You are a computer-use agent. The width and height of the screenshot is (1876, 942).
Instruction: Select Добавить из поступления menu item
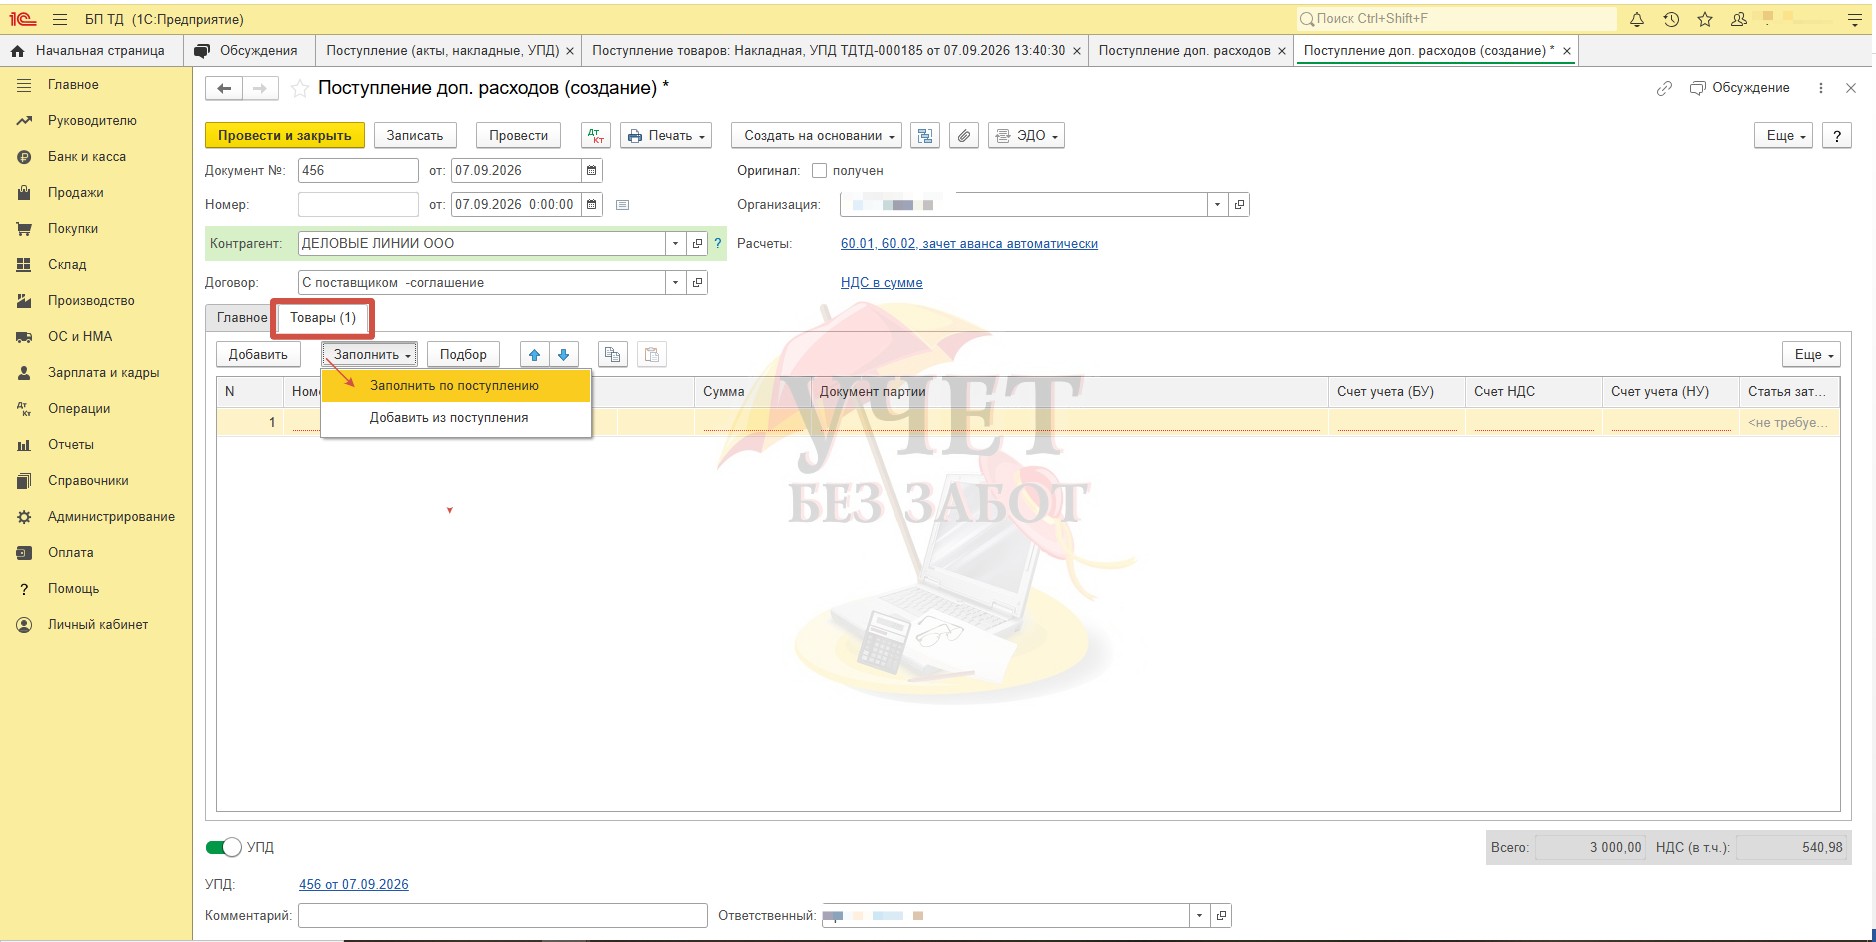[456, 418]
